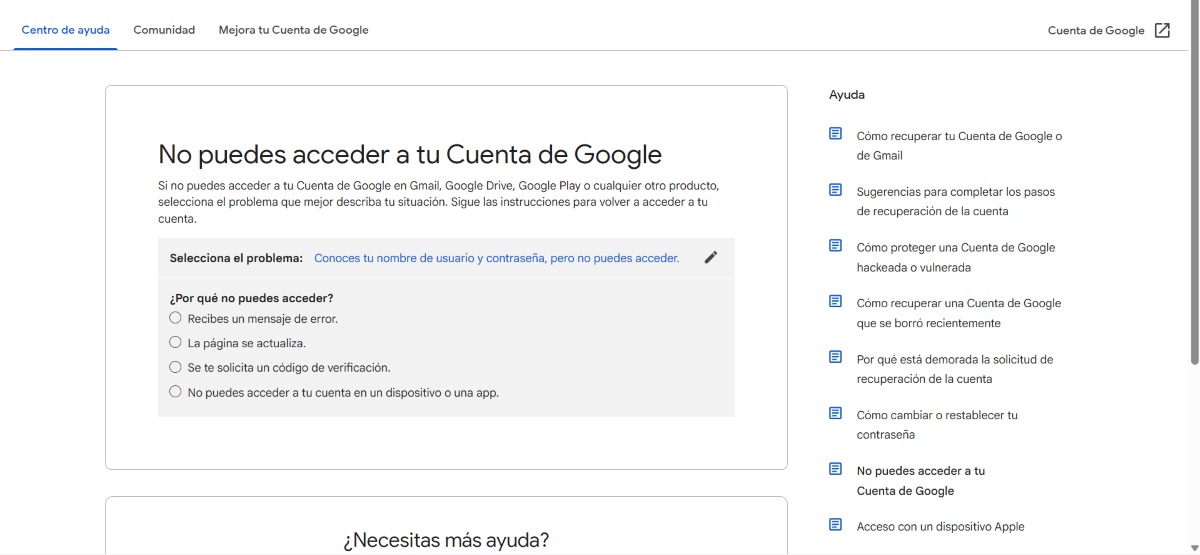The image size is (1200, 555).
Task: Click the "¿Necesitas más ayuda?" heading
Action: click(x=446, y=541)
